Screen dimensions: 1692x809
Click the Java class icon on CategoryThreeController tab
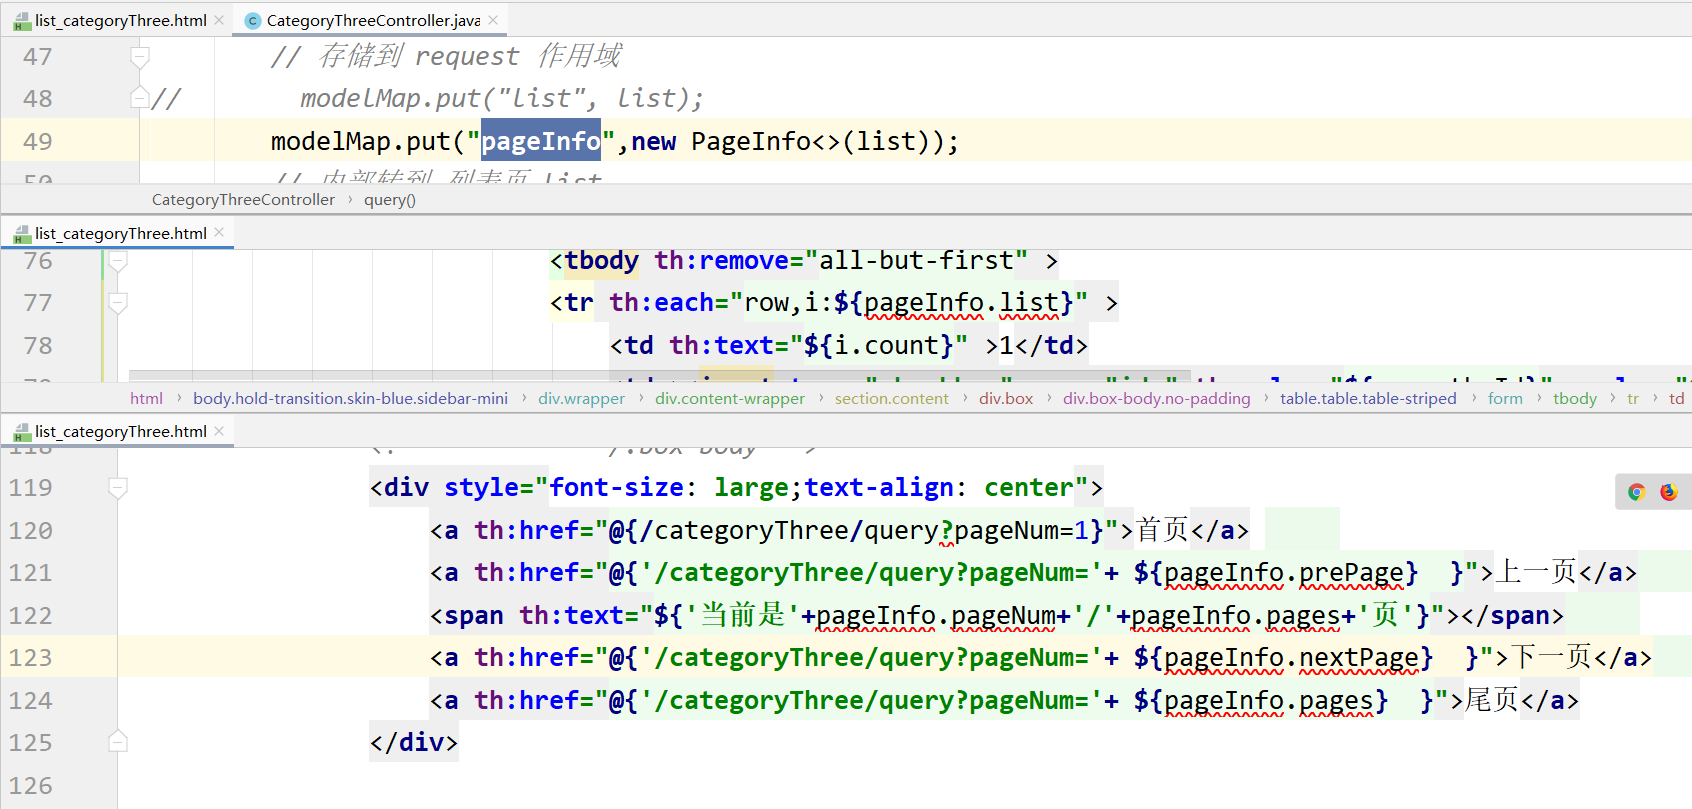click(252, 20)
